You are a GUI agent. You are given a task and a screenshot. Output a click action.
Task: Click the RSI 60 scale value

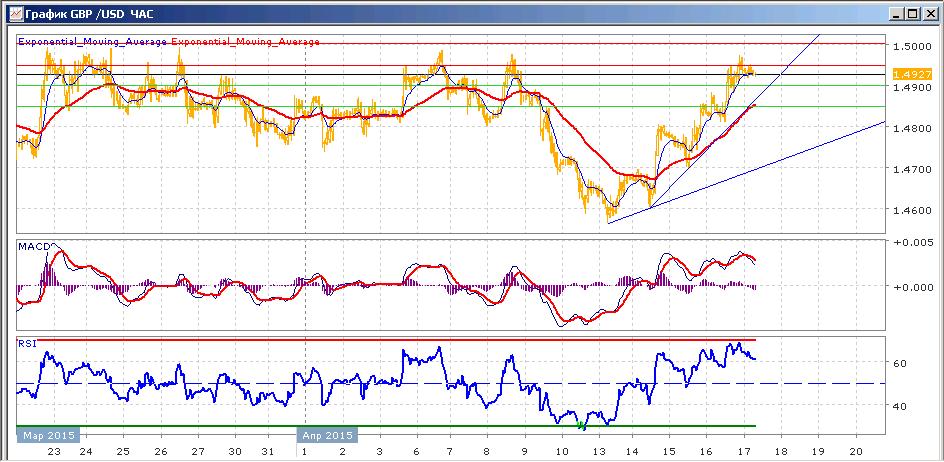coord(901,363)
